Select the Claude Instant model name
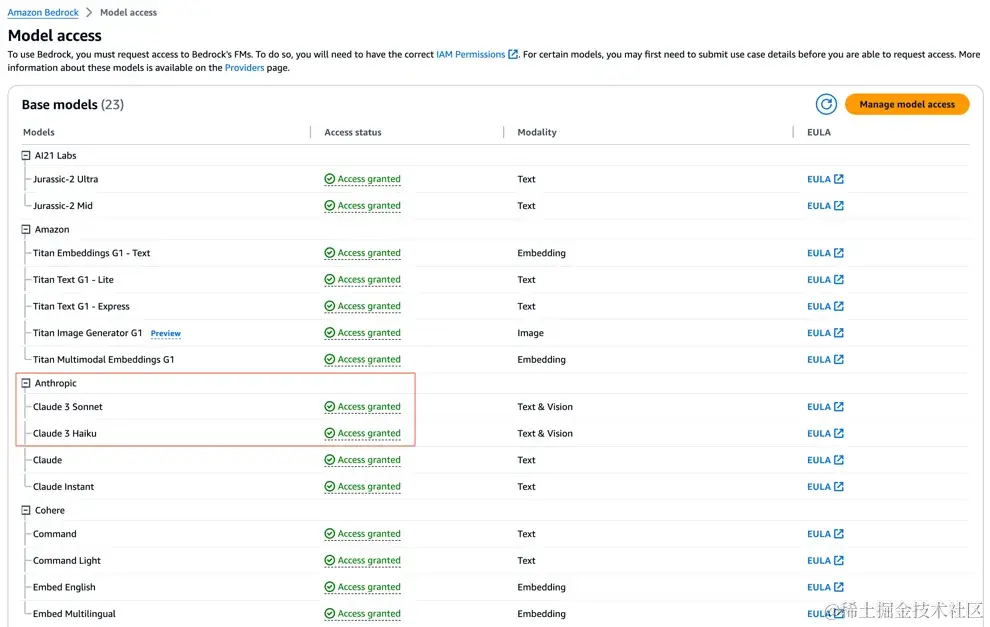The width and height of the screenshot is (990, 627). pyautogui.click(x=63, y=487)
